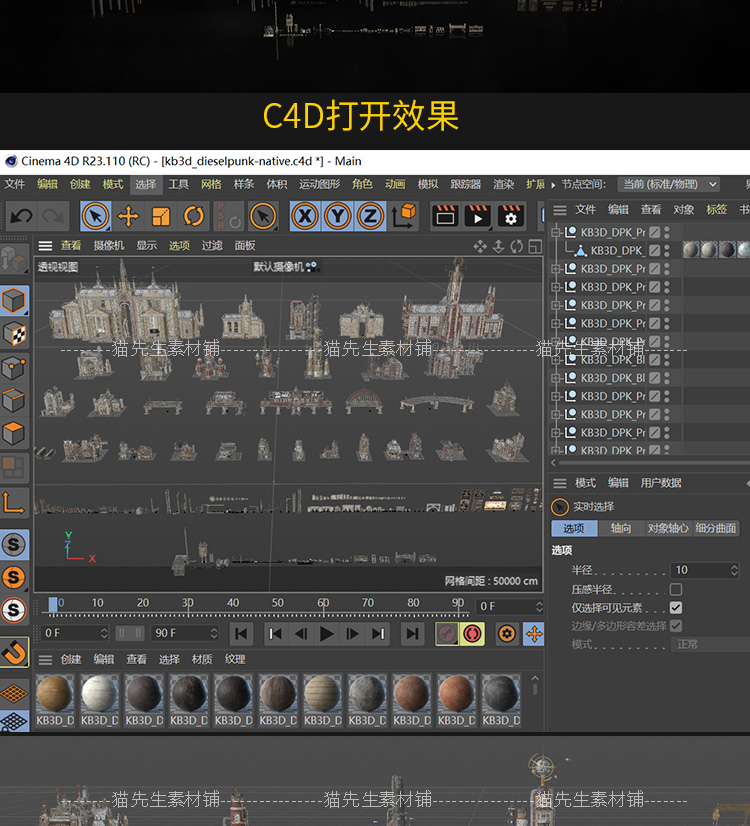Image resolution: width=750 pixels, height=826 pixels.
Task: Click the viewport toggle layout icon
Action: (535, 246)
